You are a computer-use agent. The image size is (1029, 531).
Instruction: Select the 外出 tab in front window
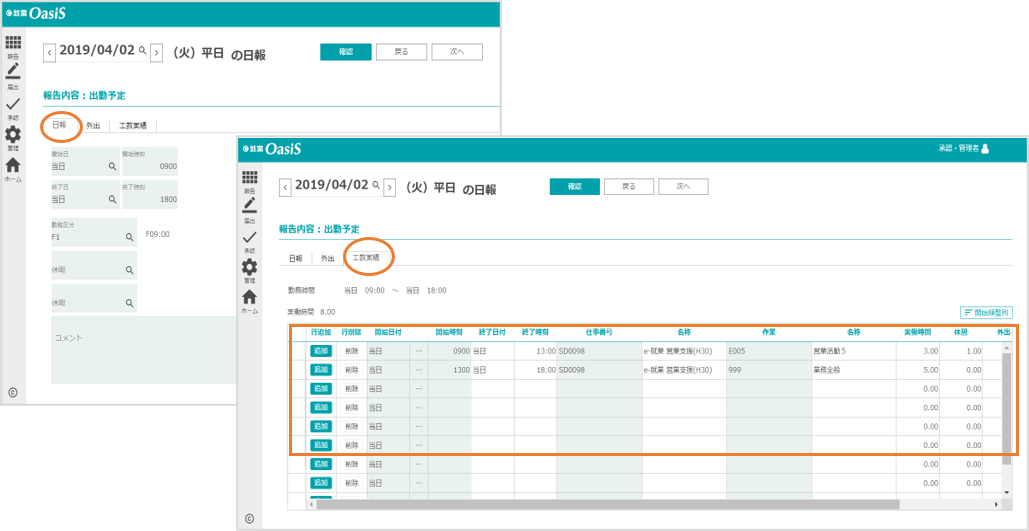pos(327,258)
